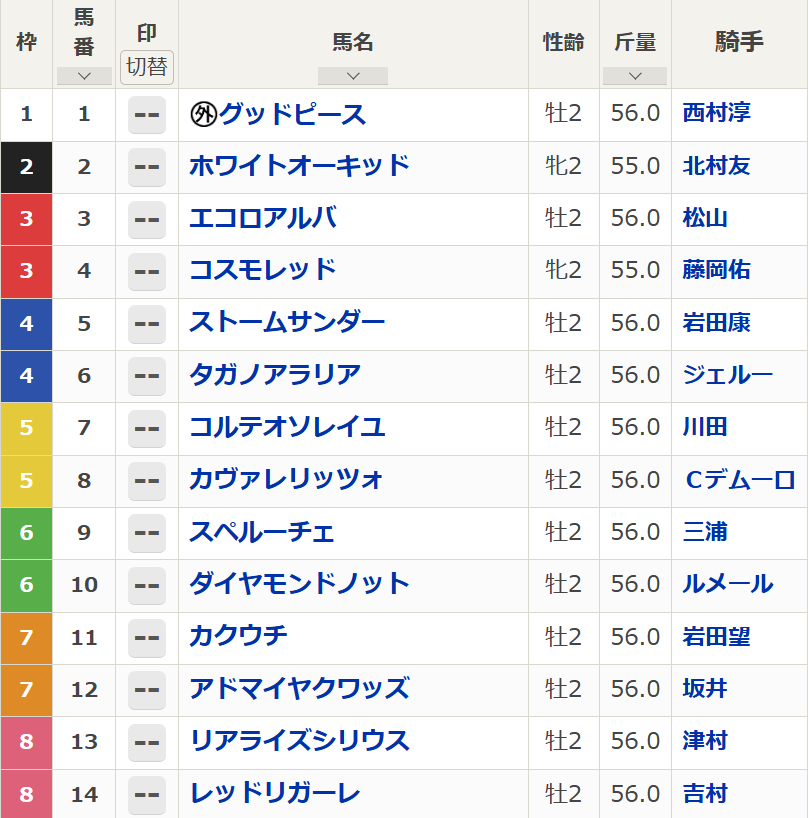Open horse page for エコロアルバ

(262, 219)
